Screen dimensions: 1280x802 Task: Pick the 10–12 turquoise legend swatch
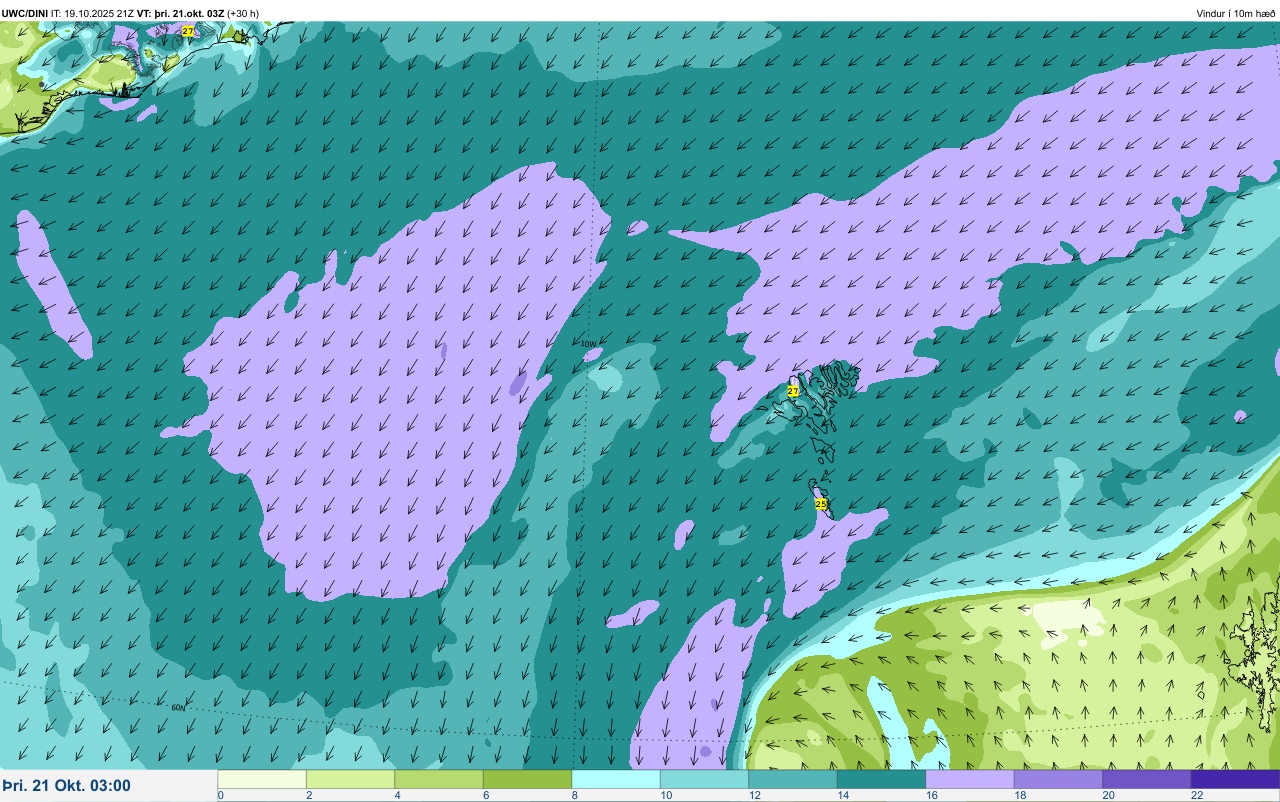point(704,779)
